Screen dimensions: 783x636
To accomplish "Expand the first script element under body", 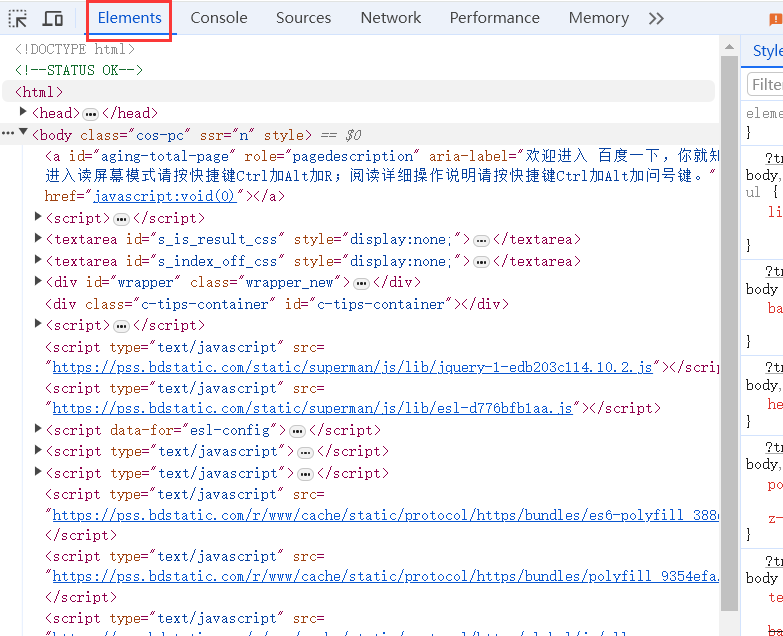I will 37,216.
